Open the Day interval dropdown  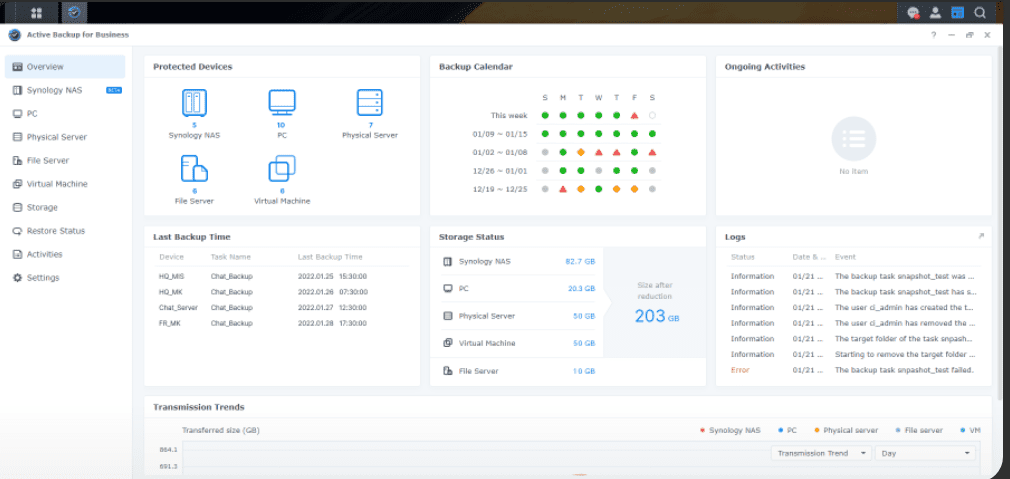(x=925, y=453)
